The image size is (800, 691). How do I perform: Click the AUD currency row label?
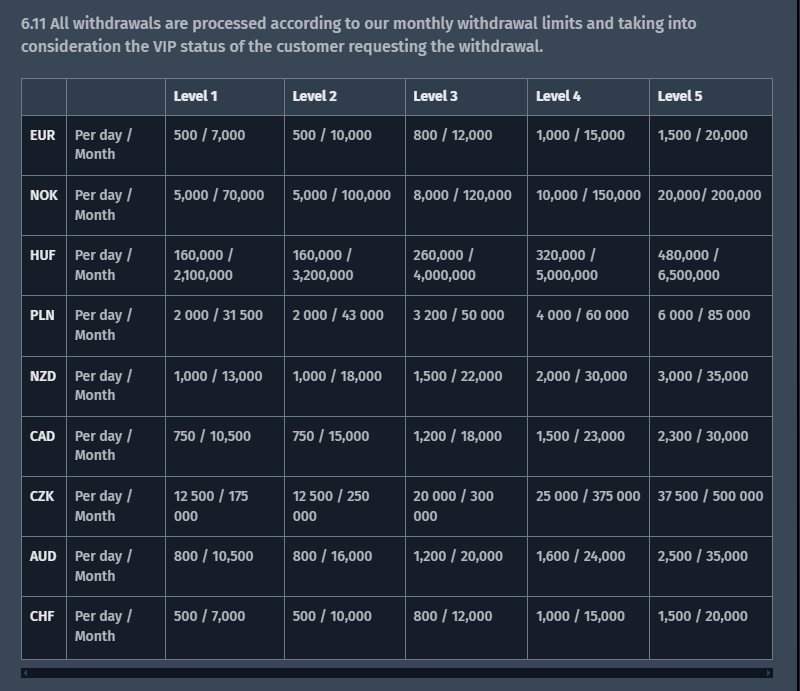43,556
